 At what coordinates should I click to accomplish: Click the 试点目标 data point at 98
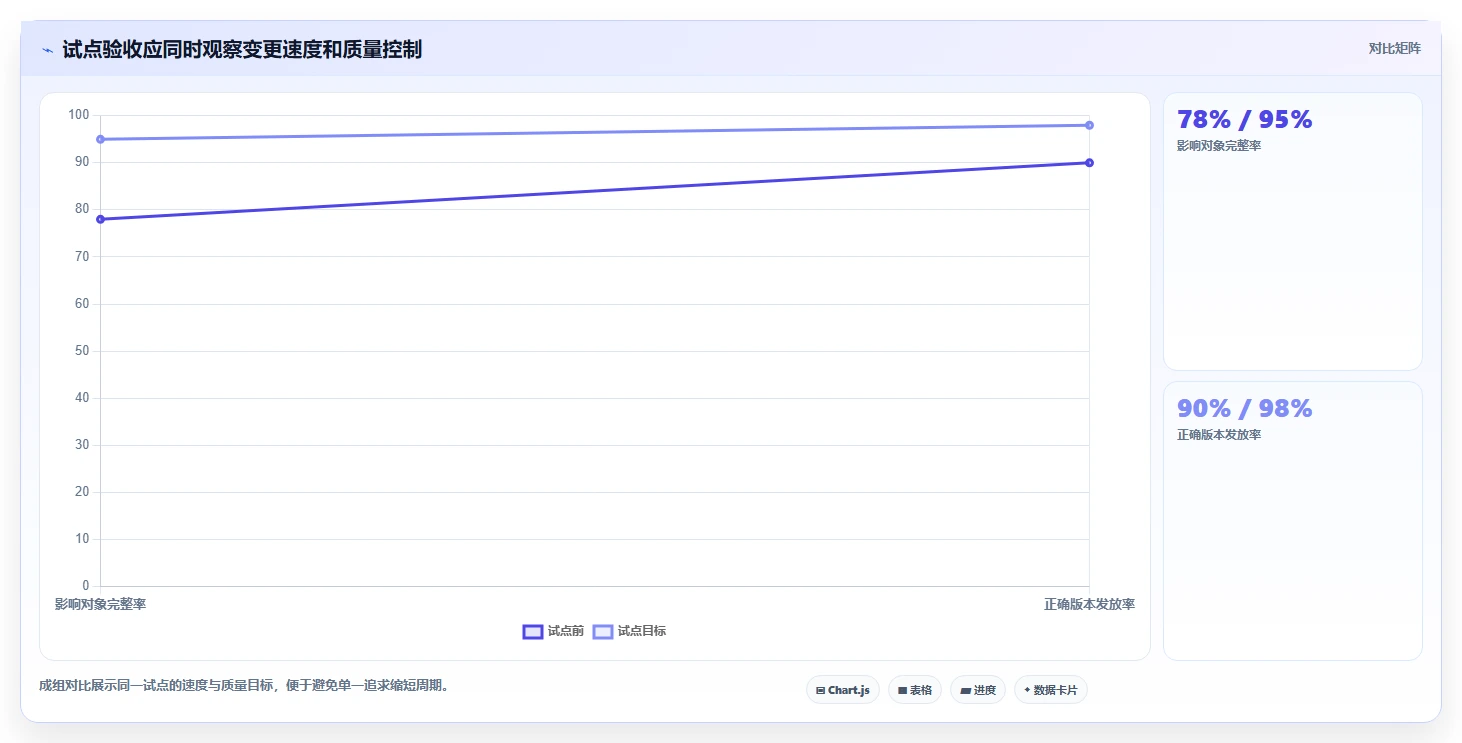[x=1089, y=125]
